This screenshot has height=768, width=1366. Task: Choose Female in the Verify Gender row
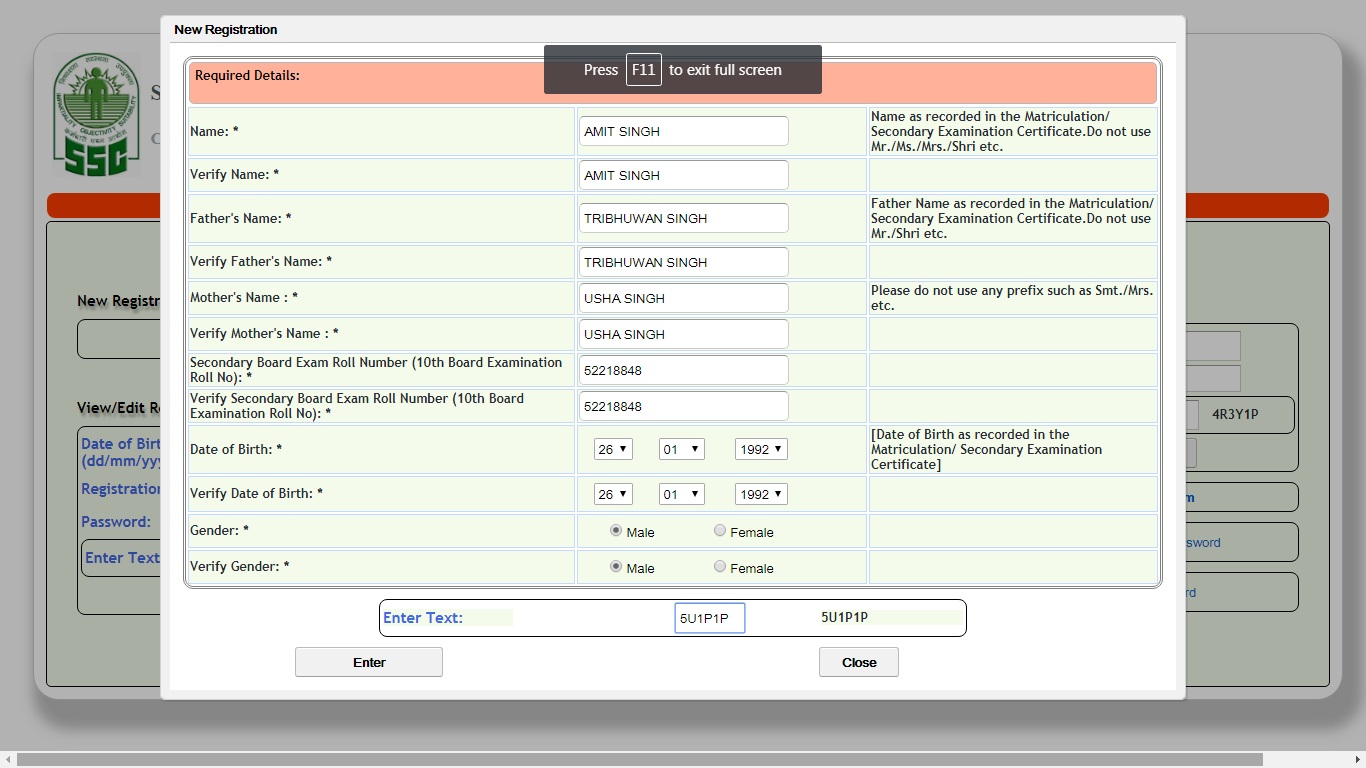click(720, 567)
